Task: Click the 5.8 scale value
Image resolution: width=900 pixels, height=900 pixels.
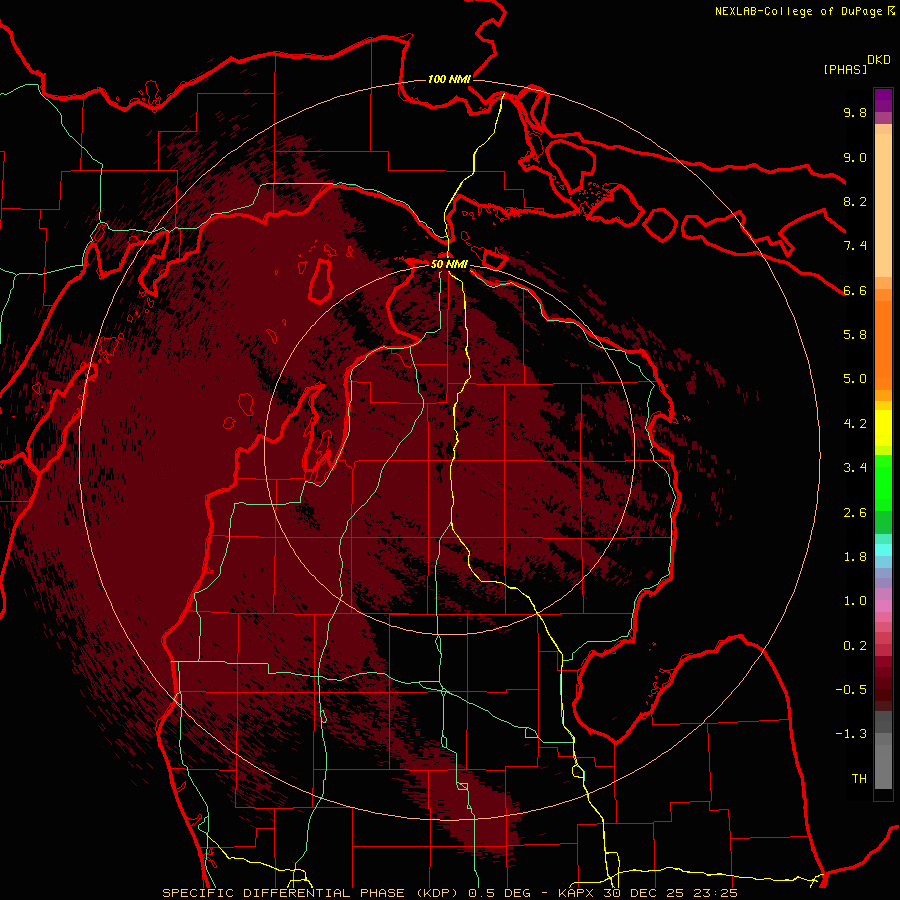Action: point(855,335)
